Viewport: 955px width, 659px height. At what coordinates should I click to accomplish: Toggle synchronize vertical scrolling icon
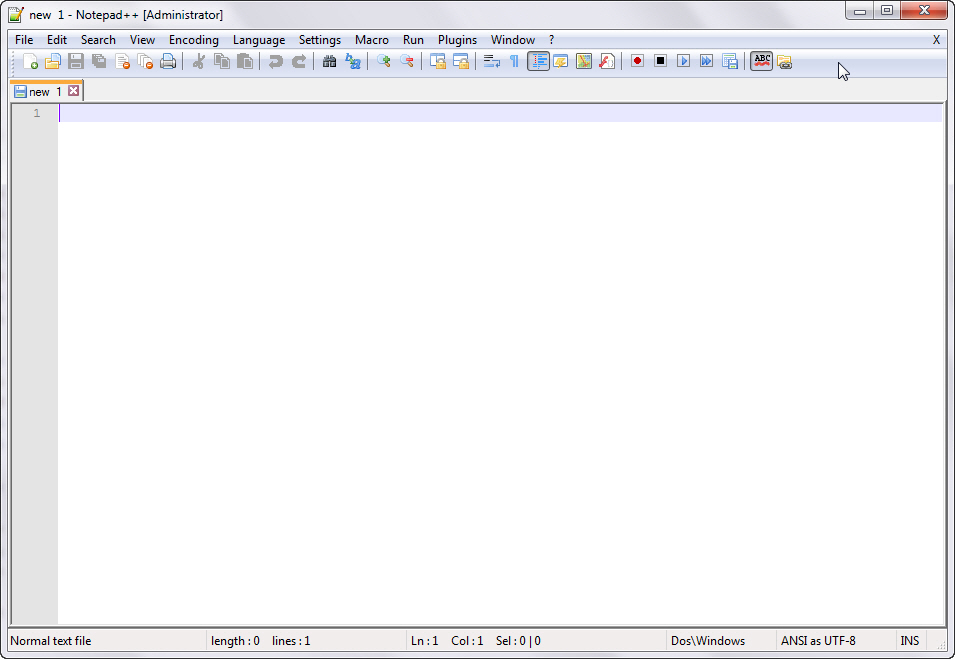438,62
